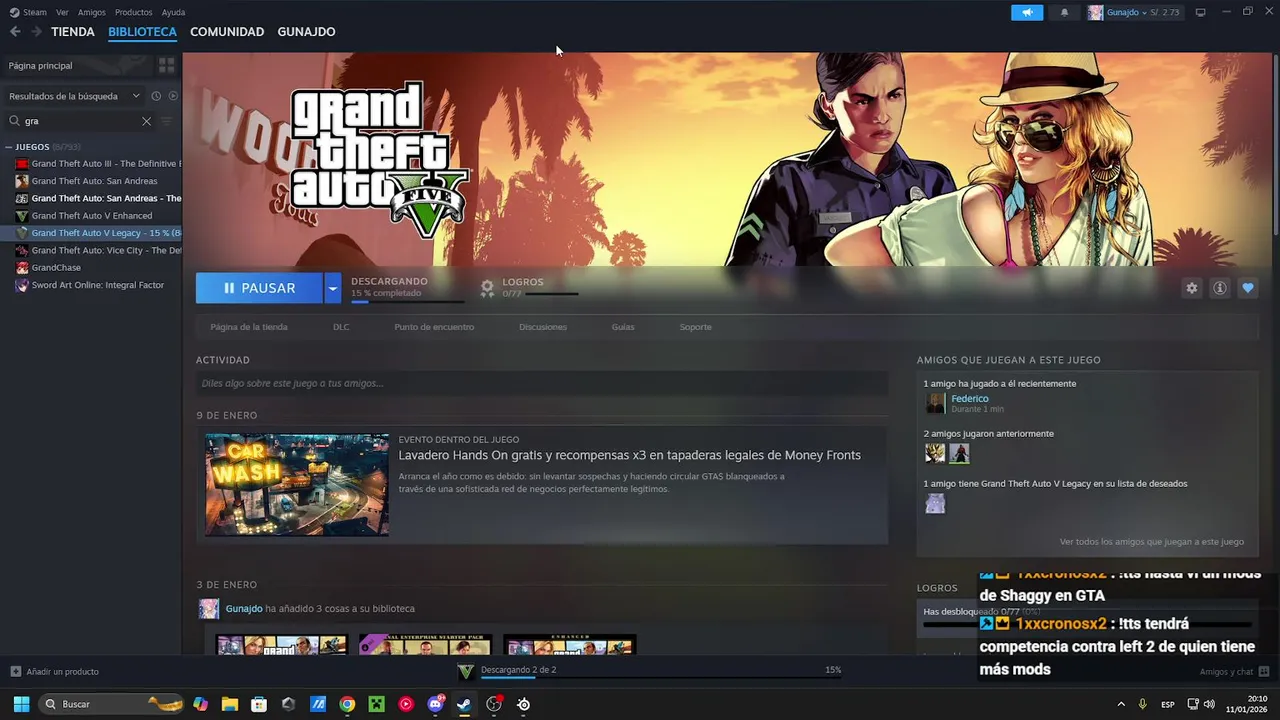The width and height of the screenshot is (1280, 720).
Task: Open the Amigos menu
Action: pyautogui.click(x=91, y=12)
